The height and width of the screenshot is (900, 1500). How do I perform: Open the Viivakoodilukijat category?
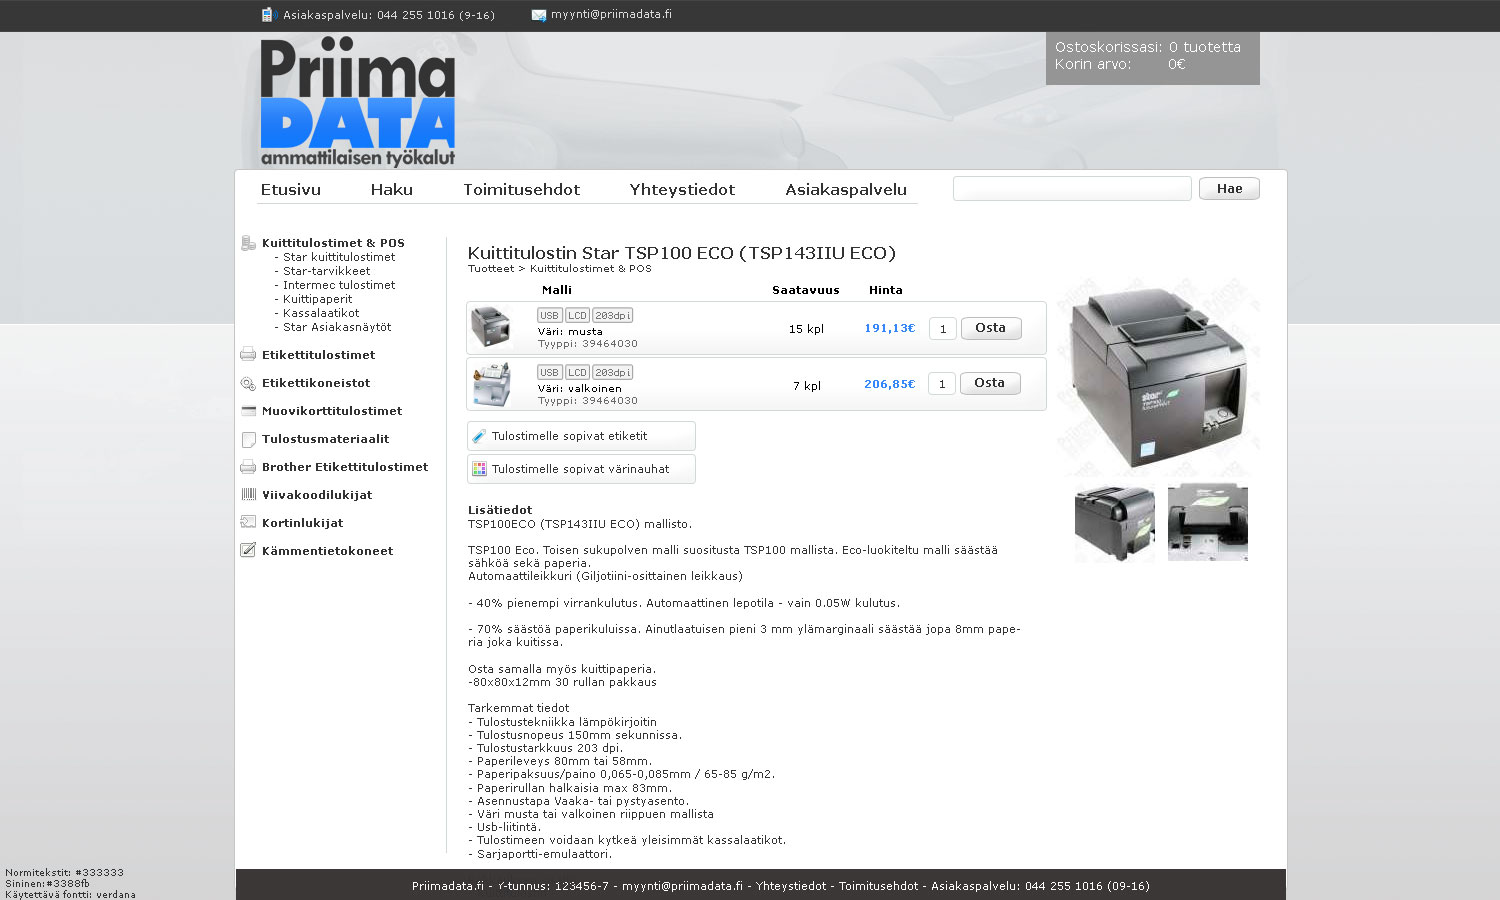click(x=317, y=495)
